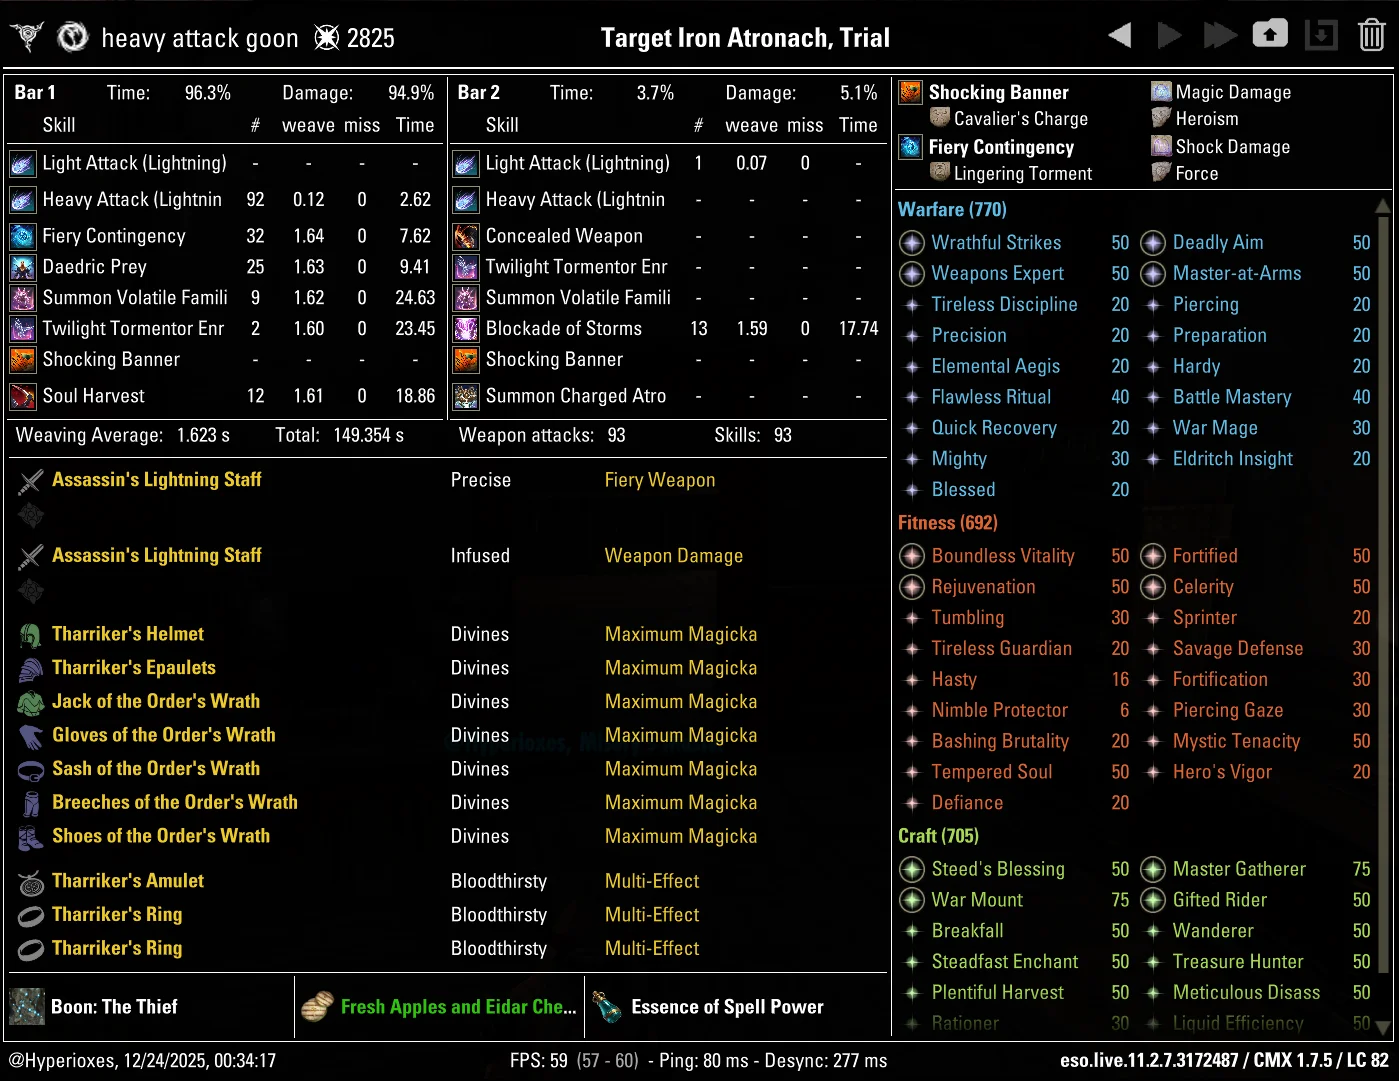The height and width of the screenshot is (1081, 1399).
Task: Click the Essence of Spell Power potion icon
Action: pyautogui.click(x=606, y=1007)
